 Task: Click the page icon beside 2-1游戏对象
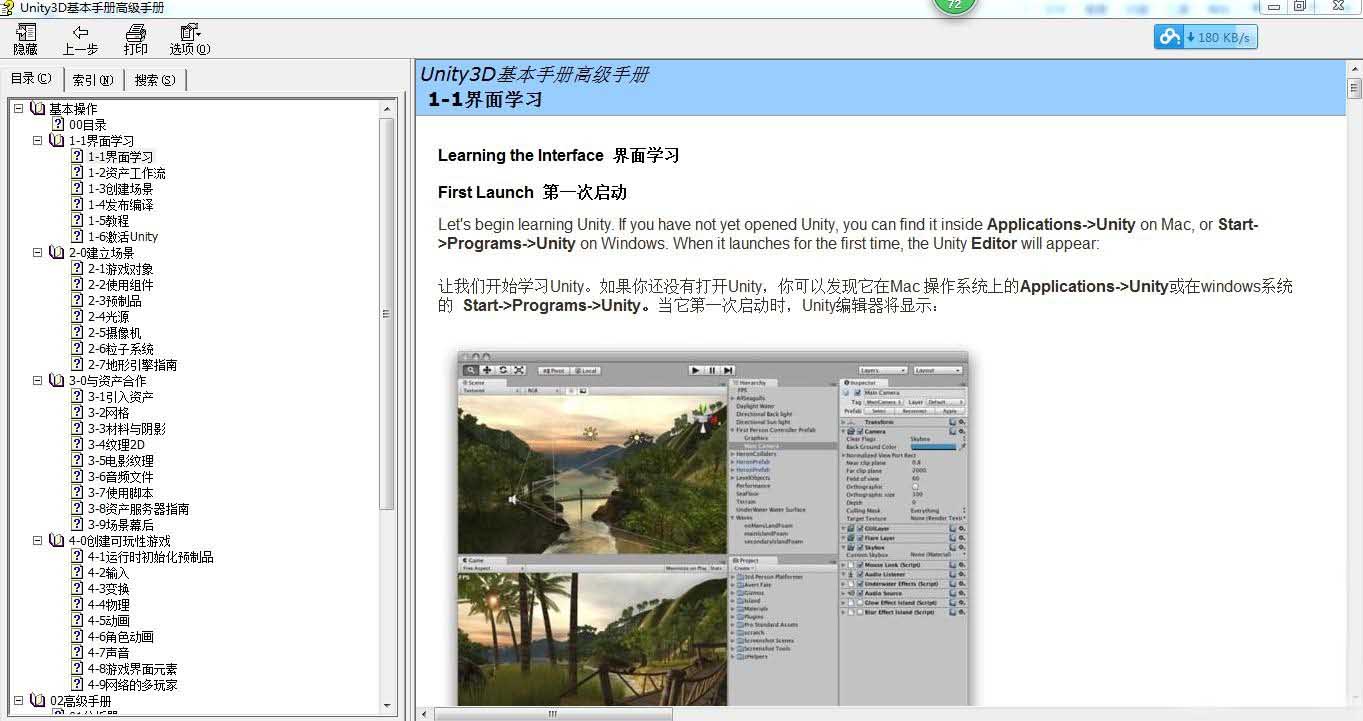tap(77, 268)
